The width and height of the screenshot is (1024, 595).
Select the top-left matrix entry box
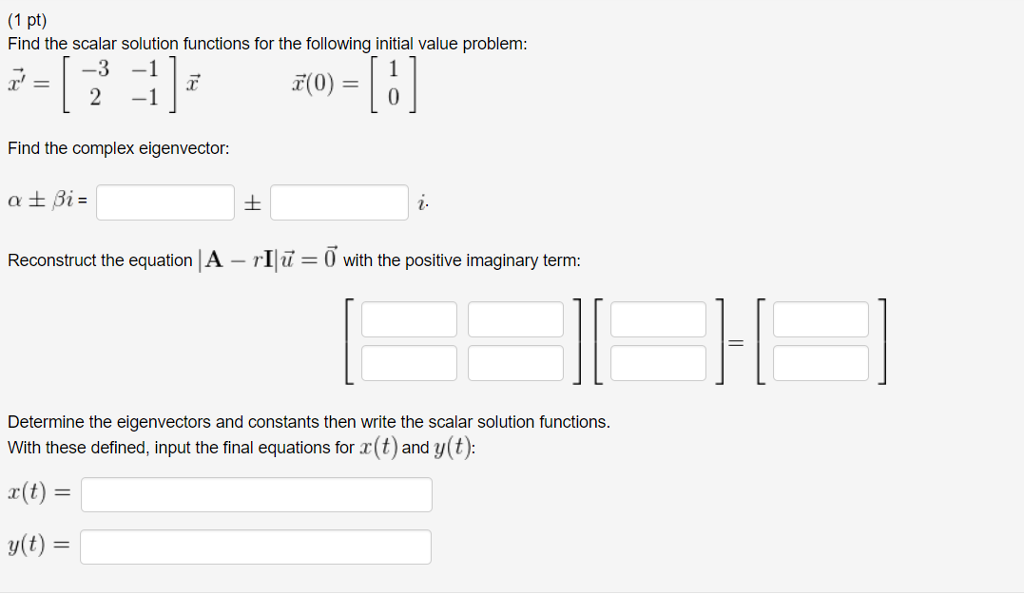click(410, 318)
